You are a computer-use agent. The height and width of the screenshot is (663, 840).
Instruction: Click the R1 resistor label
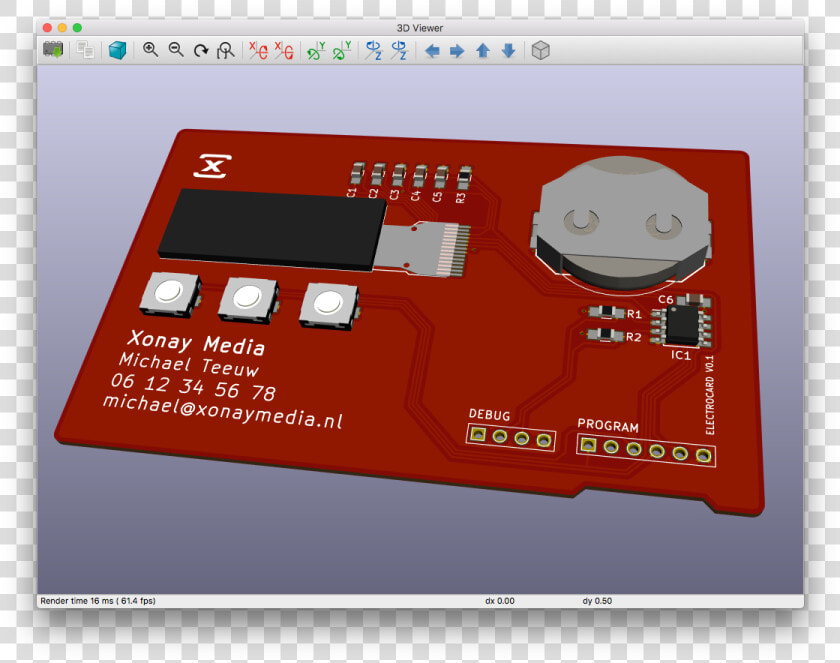click(x=634, y=314)
